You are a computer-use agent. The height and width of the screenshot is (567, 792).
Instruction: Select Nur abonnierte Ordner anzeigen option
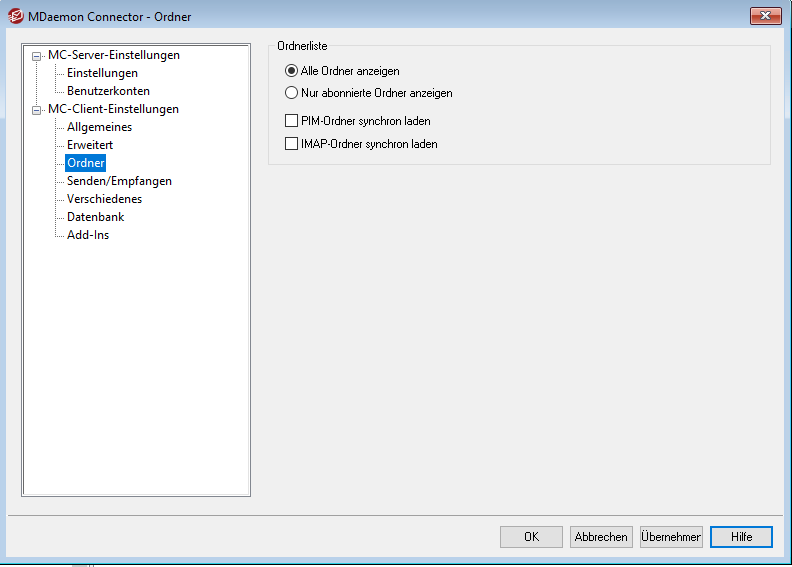(292, 93)
